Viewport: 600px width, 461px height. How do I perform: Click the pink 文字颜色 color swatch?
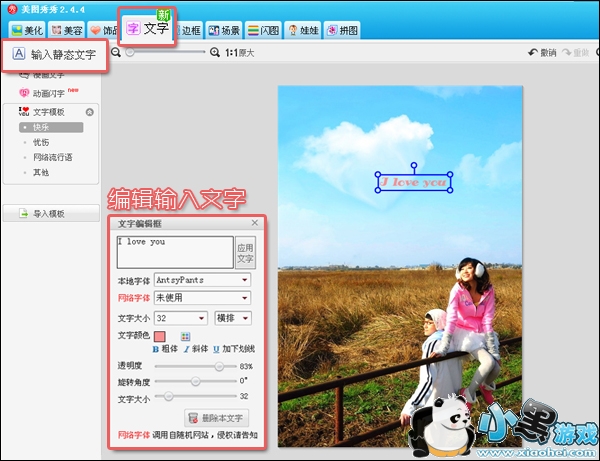(x=159, y=337)
